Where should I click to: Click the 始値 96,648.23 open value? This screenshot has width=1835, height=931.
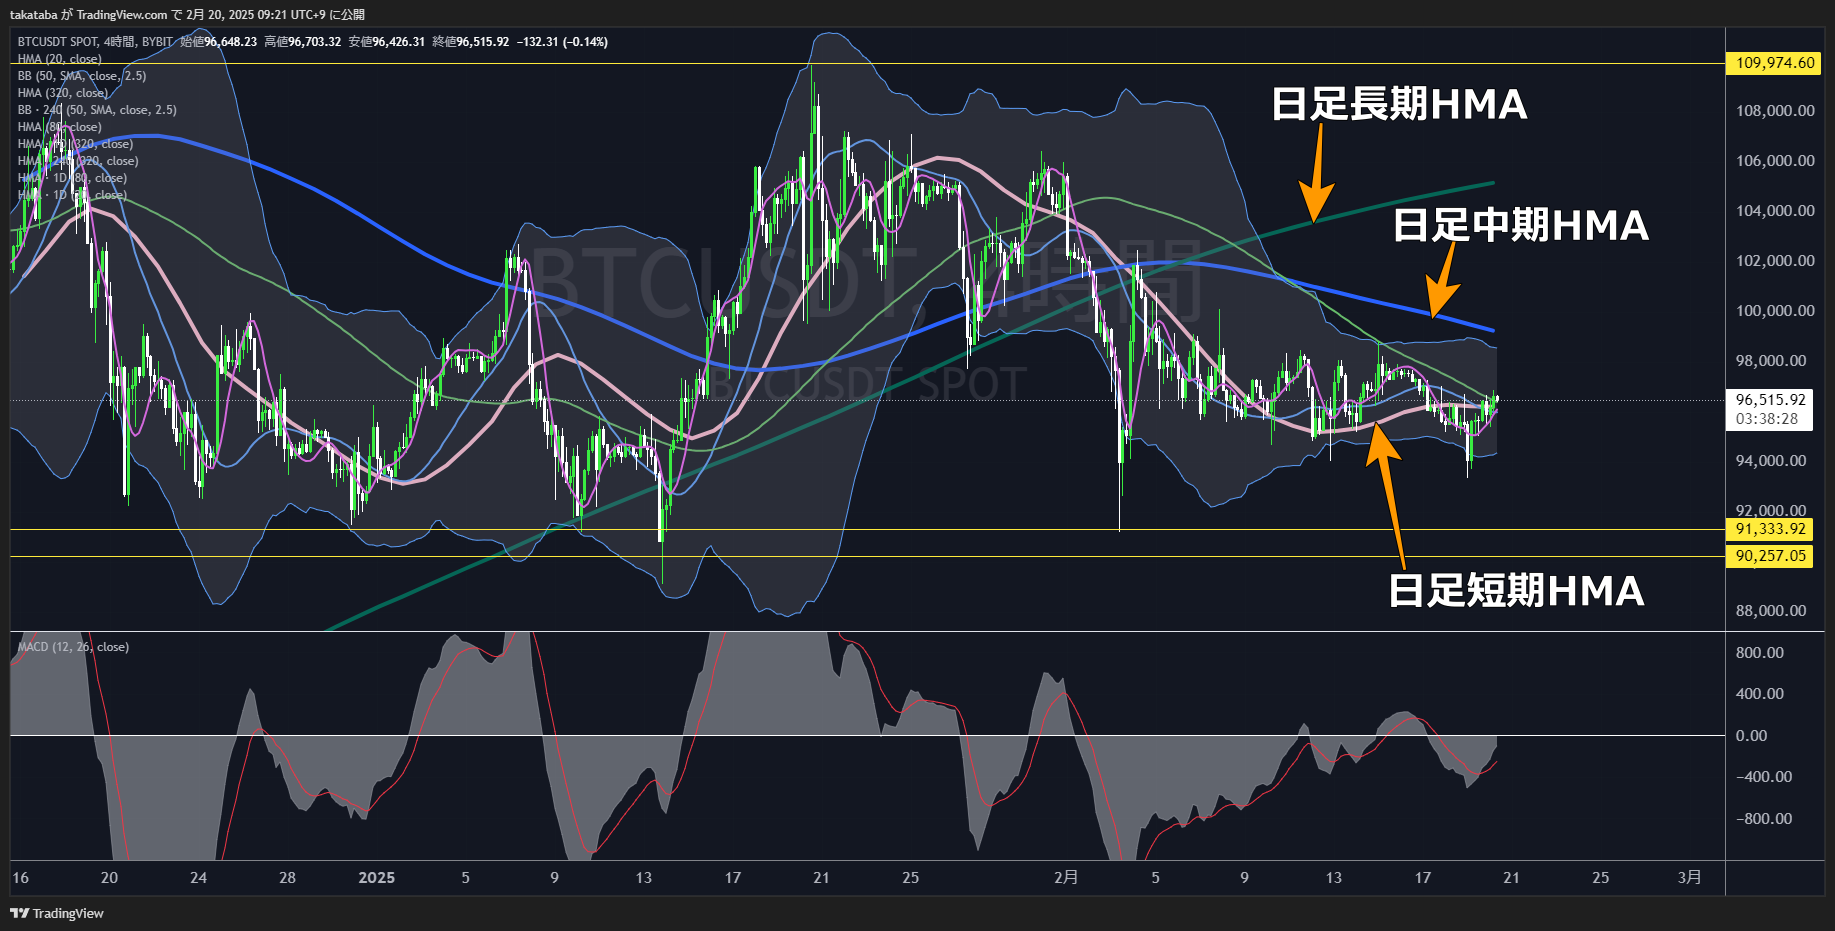(218, 42)
